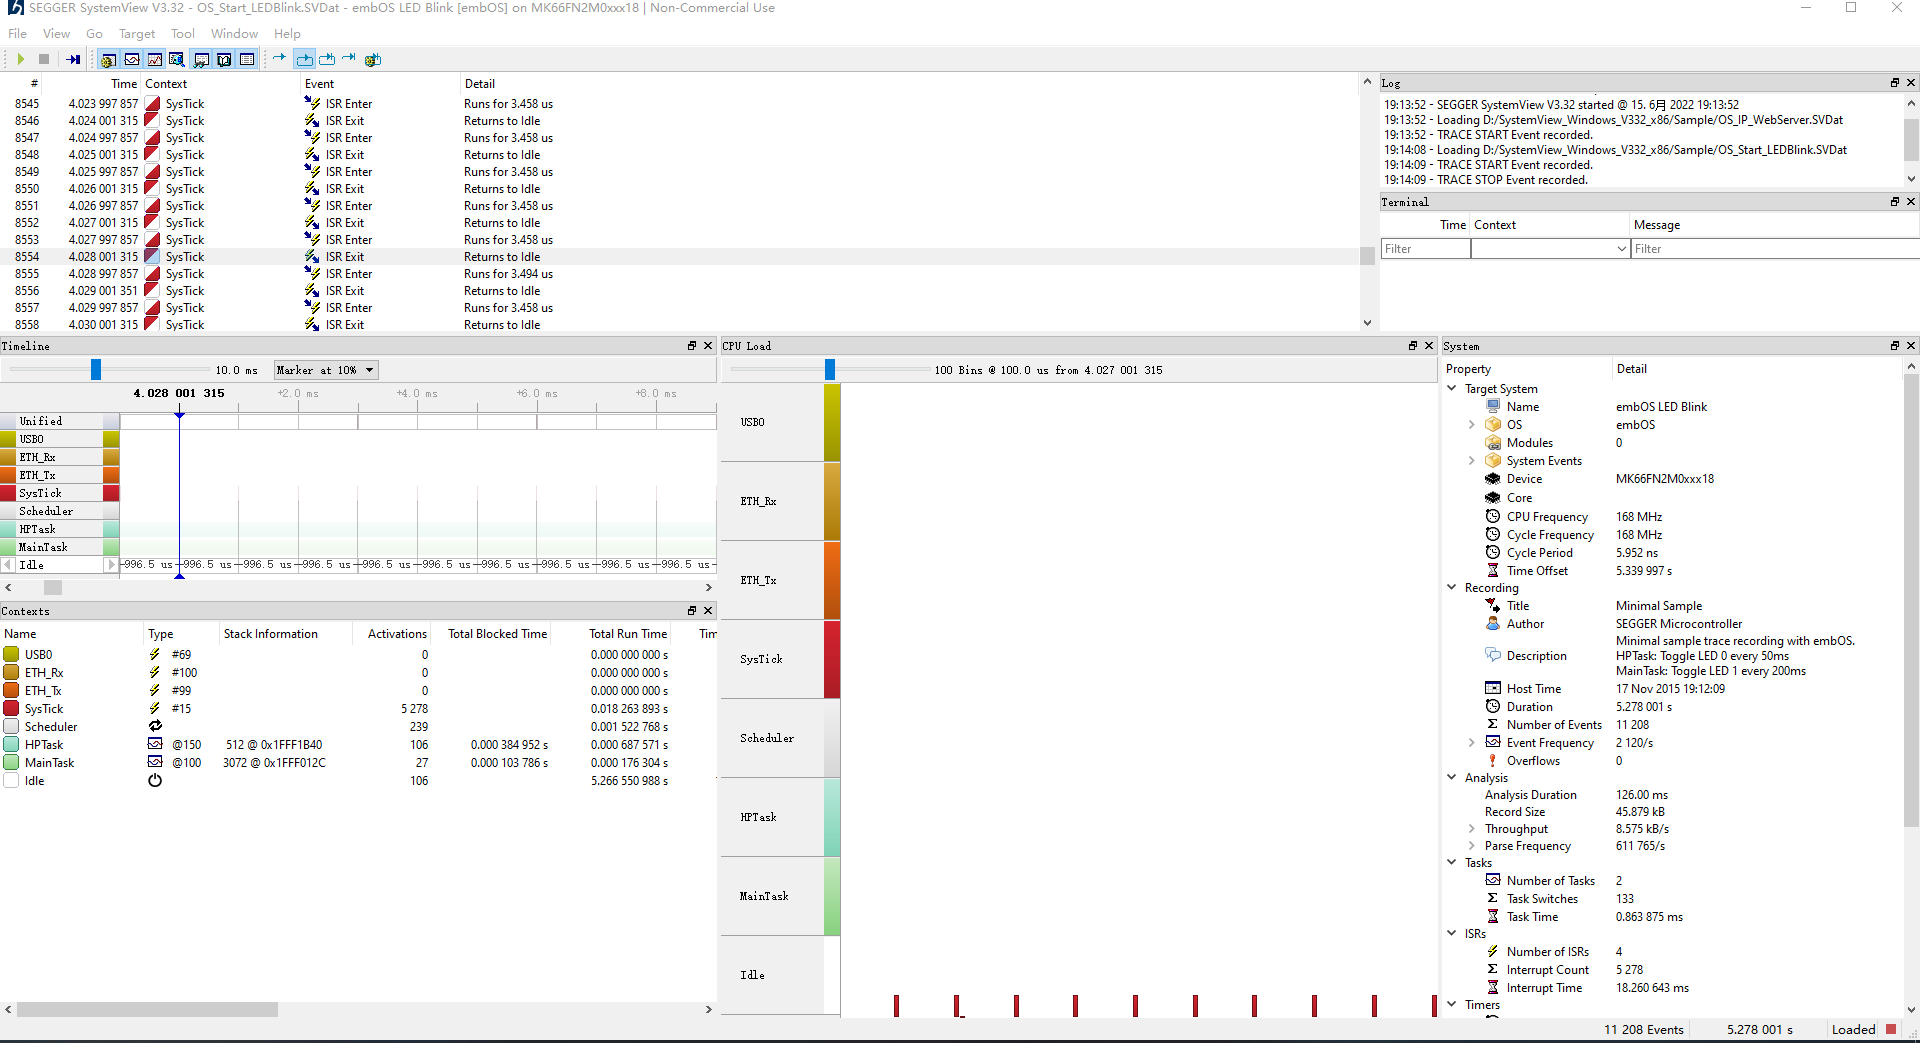This screenshot has width=1920, height=1043.
Task: Click the Author person icon
Action: [1492, 623]
